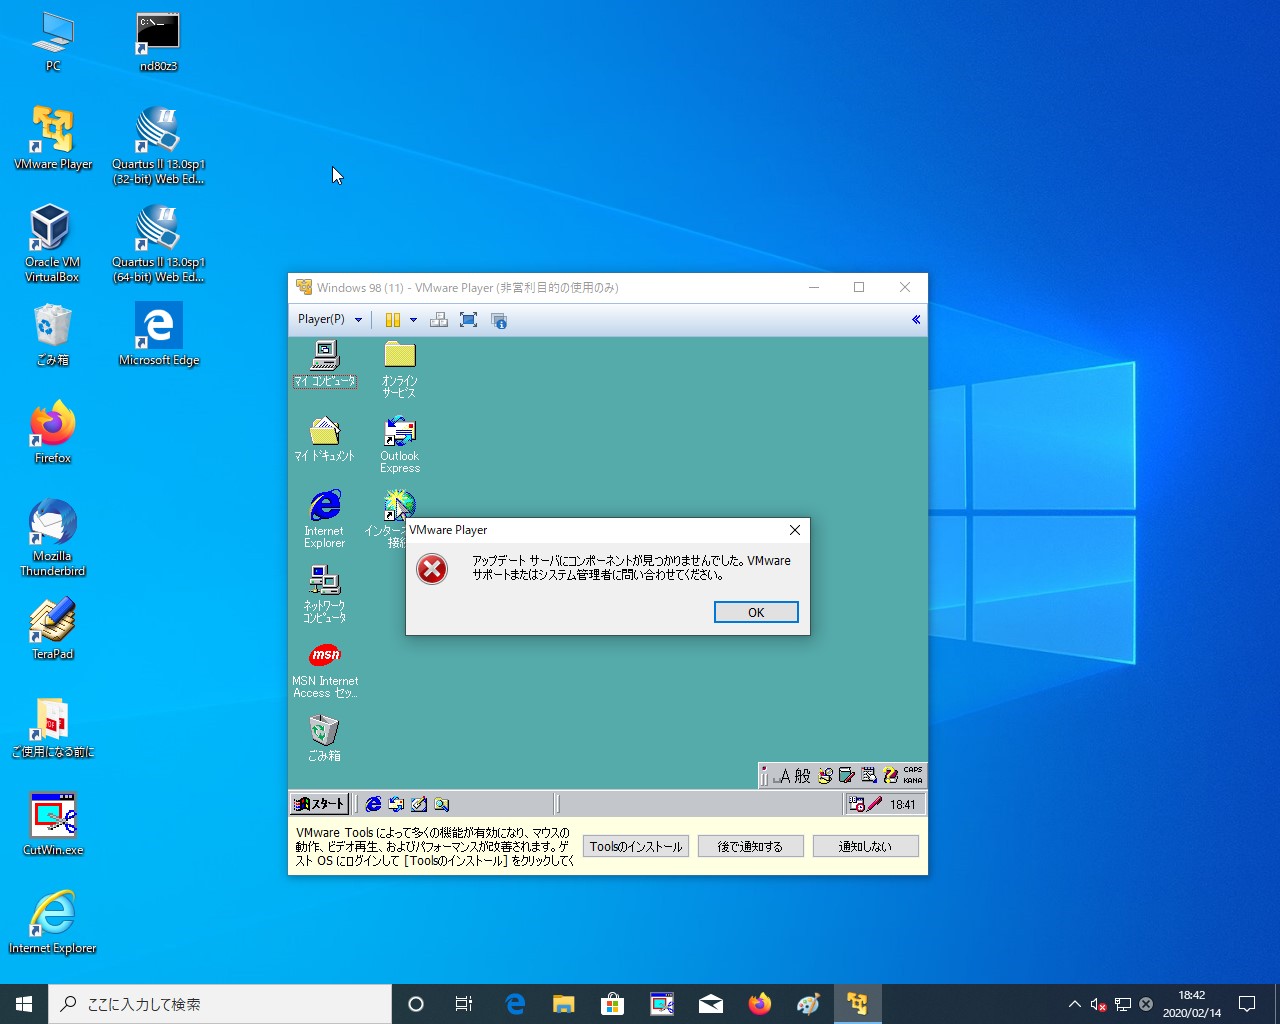Open nd80z3 shortcut on desktop
This screenshot has height=1024, width=1280.
158,42
